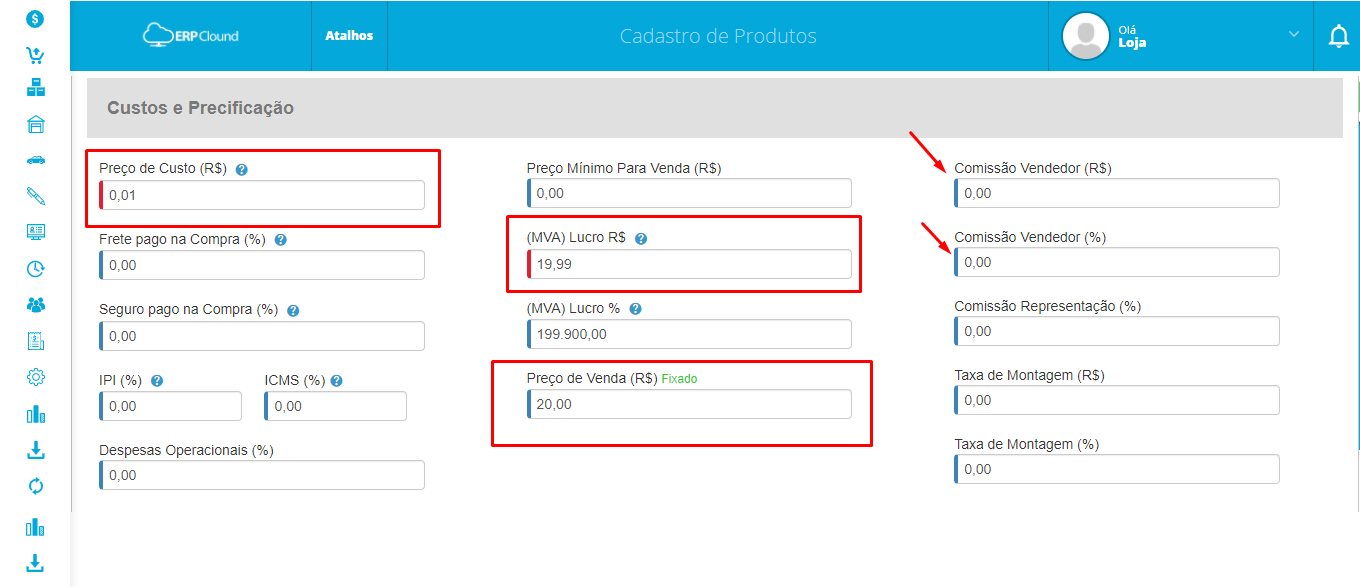Click the Olá Loja user name
Image resolution: width=1360 pixels, height=588 pixels.
(1132, 37)
